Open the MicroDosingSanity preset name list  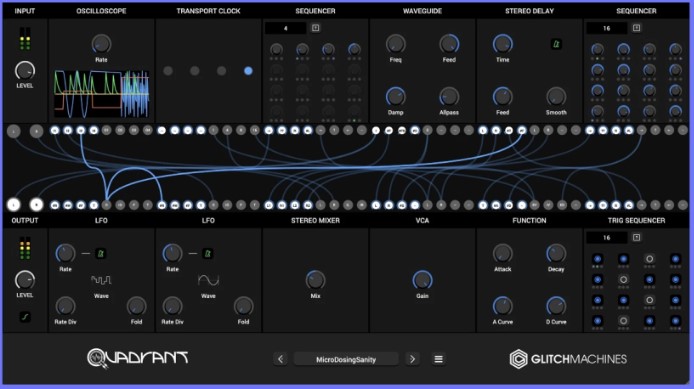click(x=346, y=359)
